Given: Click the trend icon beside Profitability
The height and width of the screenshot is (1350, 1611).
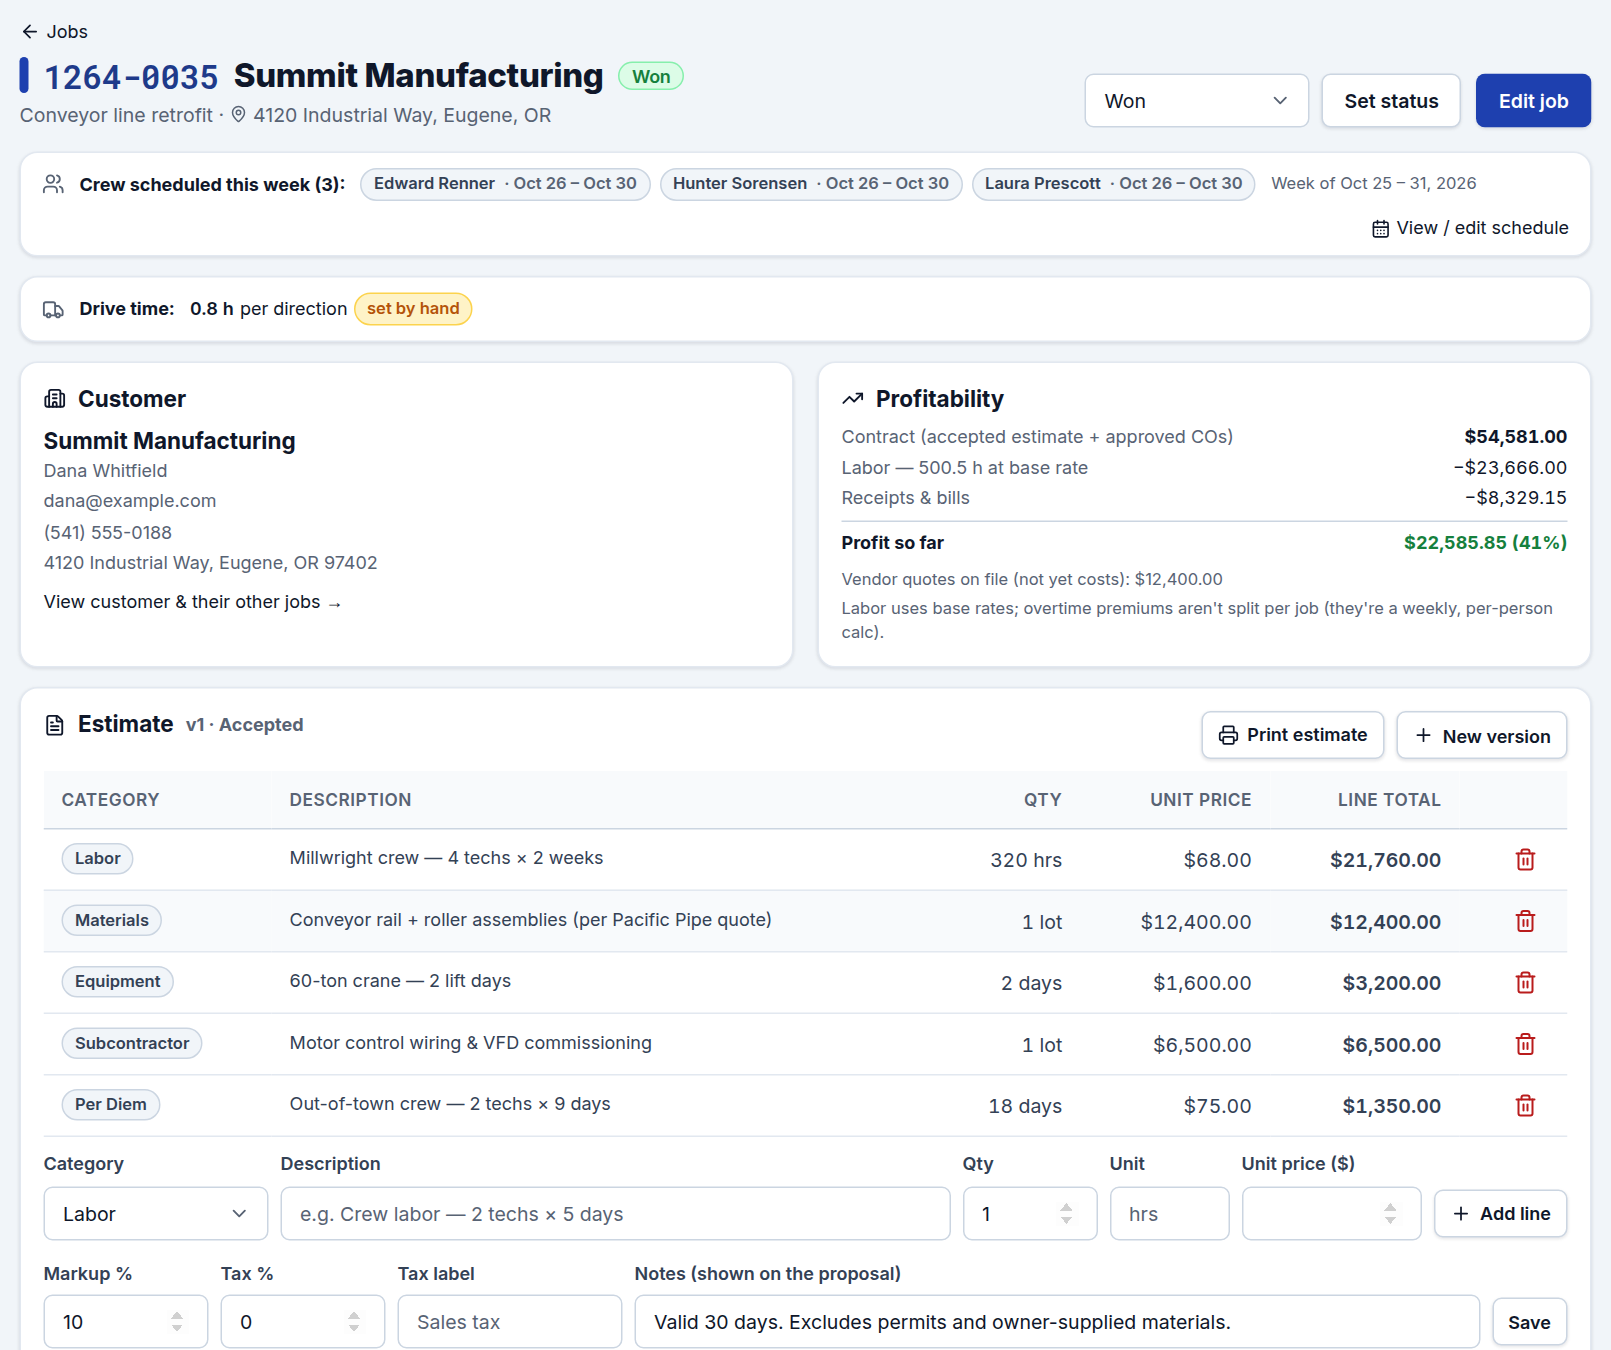Looking at the screenshot, I should coord(853,399).
